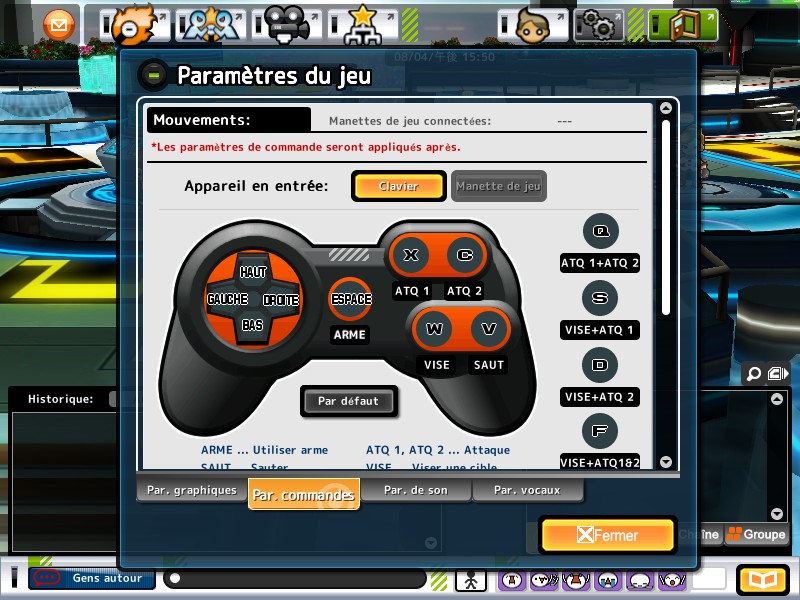800x600 pixels.
Task: Click the F key button above VISE+ATQ1&2
Action: coord(599,431)
